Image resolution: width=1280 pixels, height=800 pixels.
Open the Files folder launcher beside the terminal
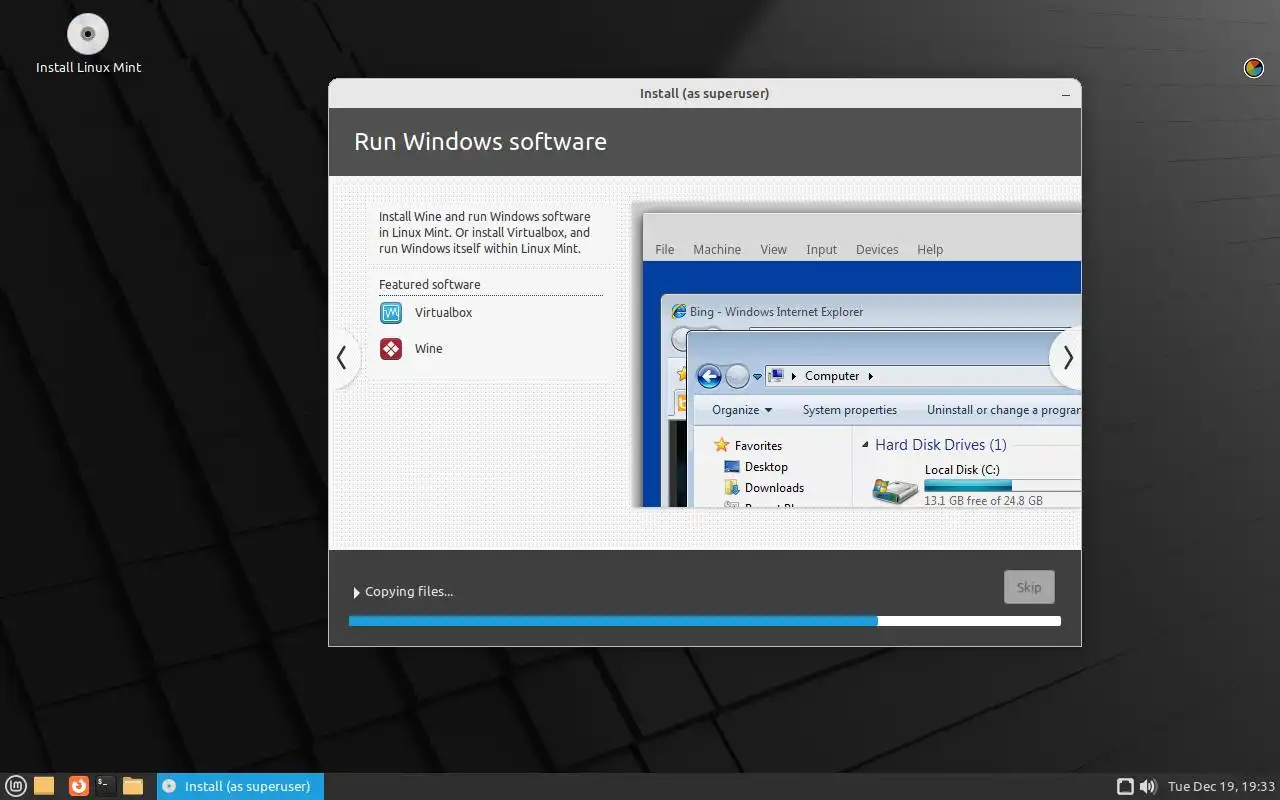coord(133,786)
